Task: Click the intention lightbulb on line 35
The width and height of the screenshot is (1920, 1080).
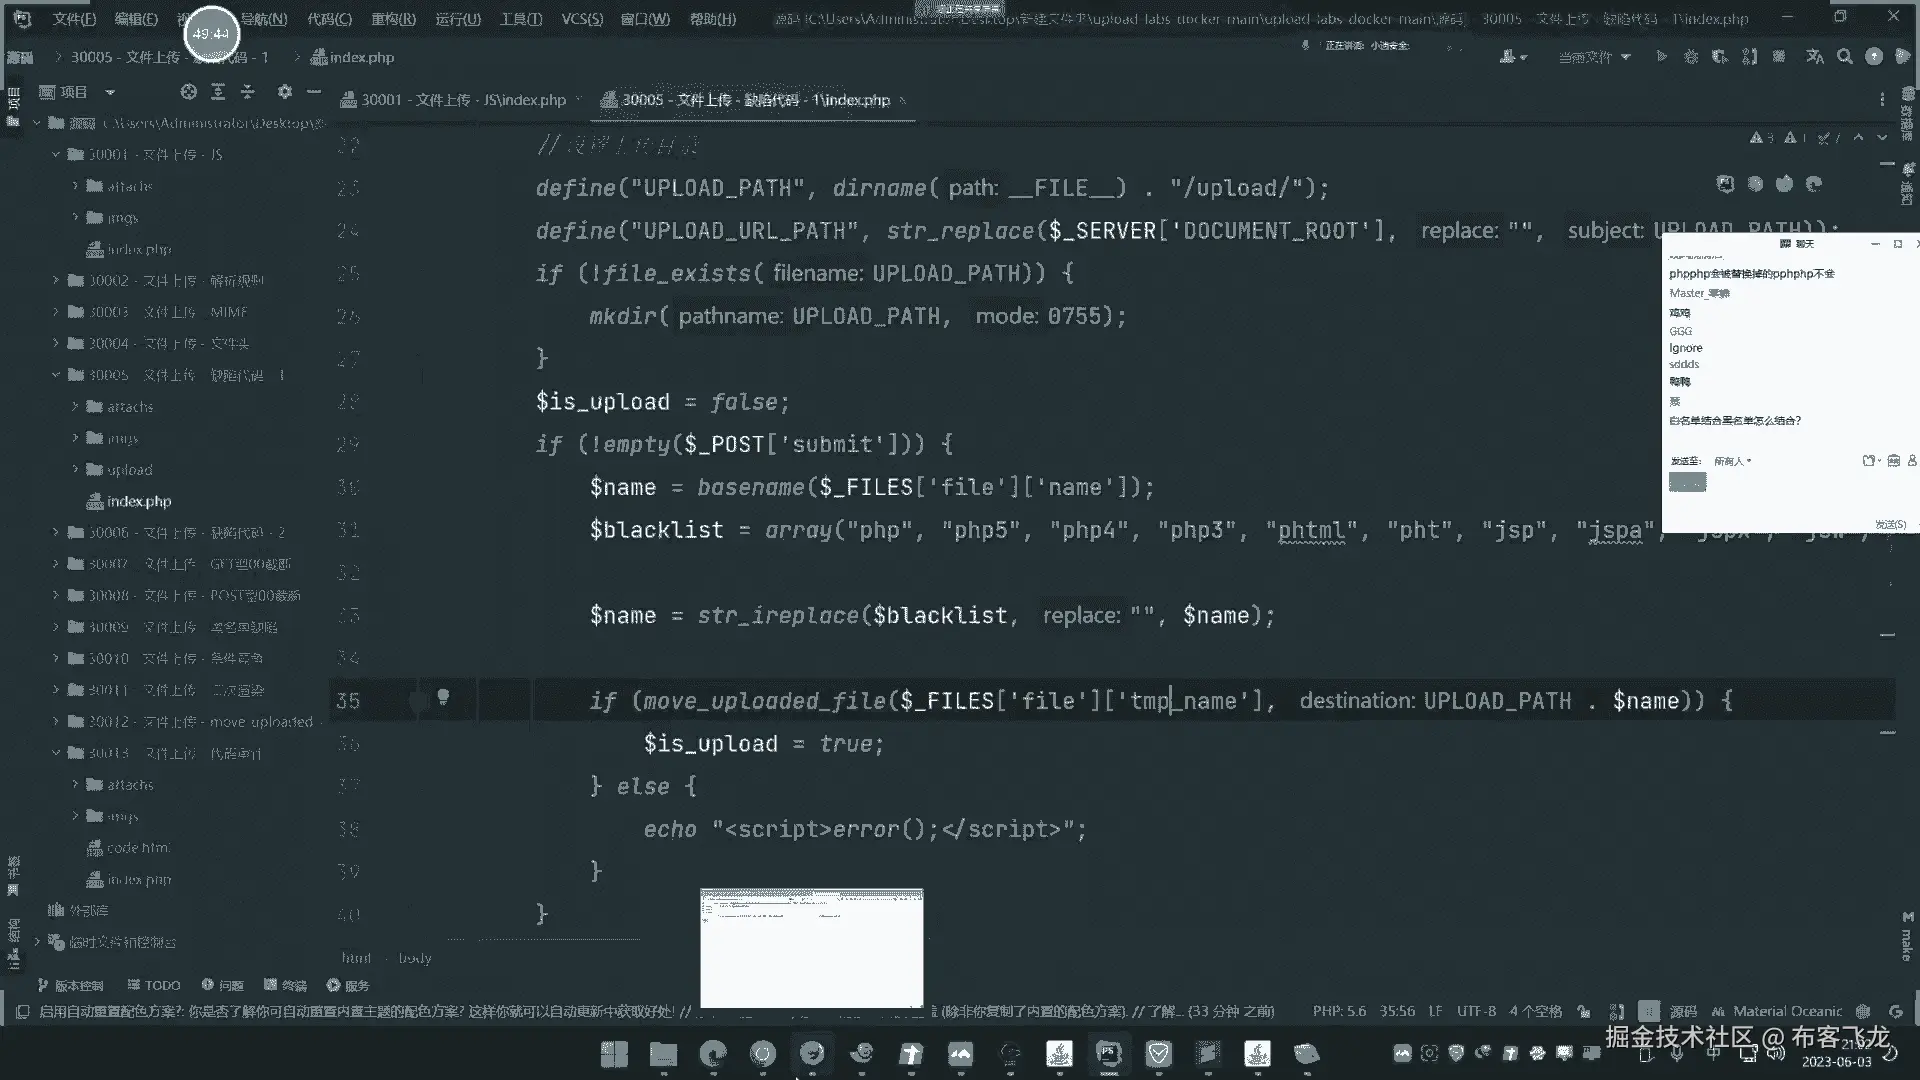Action: coord(443,697)
